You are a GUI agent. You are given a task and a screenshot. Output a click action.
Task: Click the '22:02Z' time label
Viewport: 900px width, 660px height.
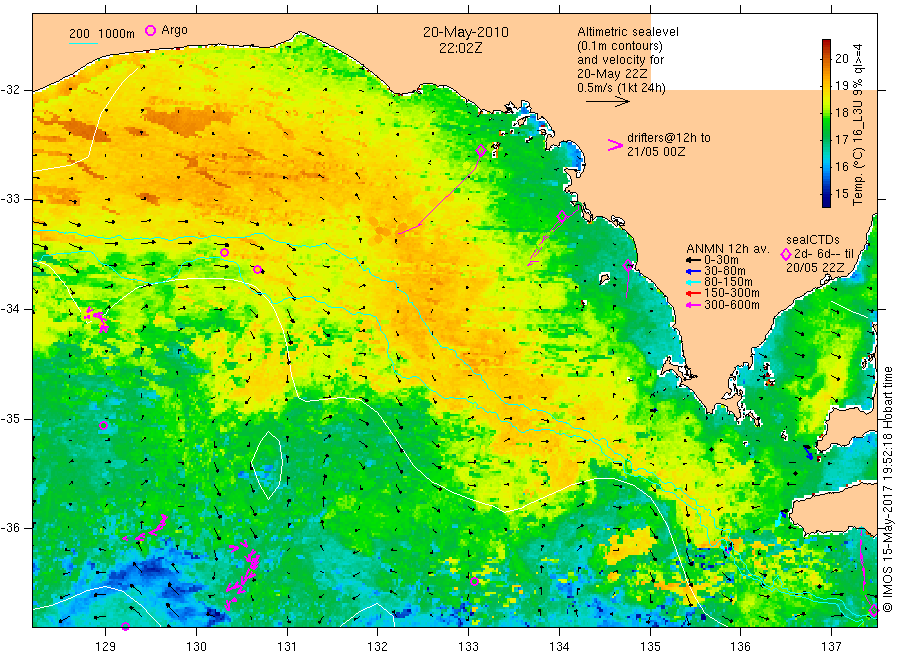coord(460,48)
